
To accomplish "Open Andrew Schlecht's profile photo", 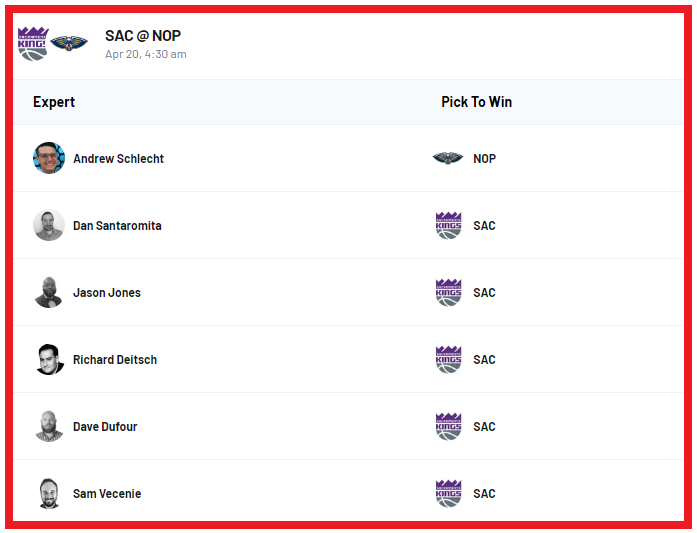I will tap(49, 158).
